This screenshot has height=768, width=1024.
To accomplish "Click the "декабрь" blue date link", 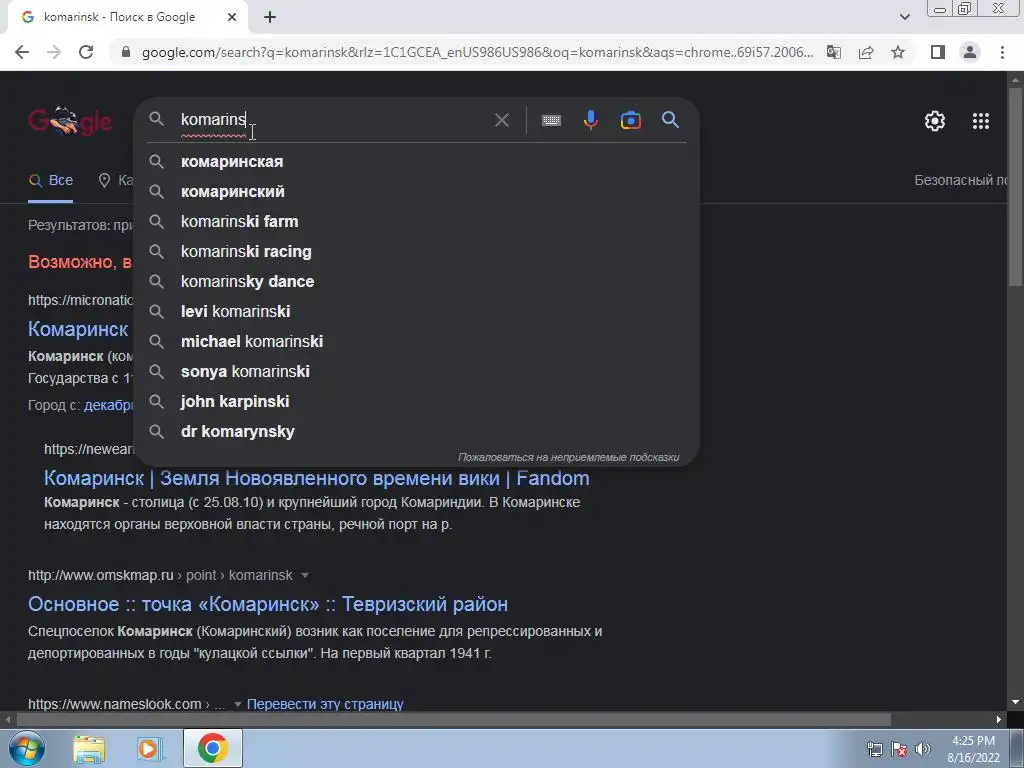I will click(x=108, y=405).
